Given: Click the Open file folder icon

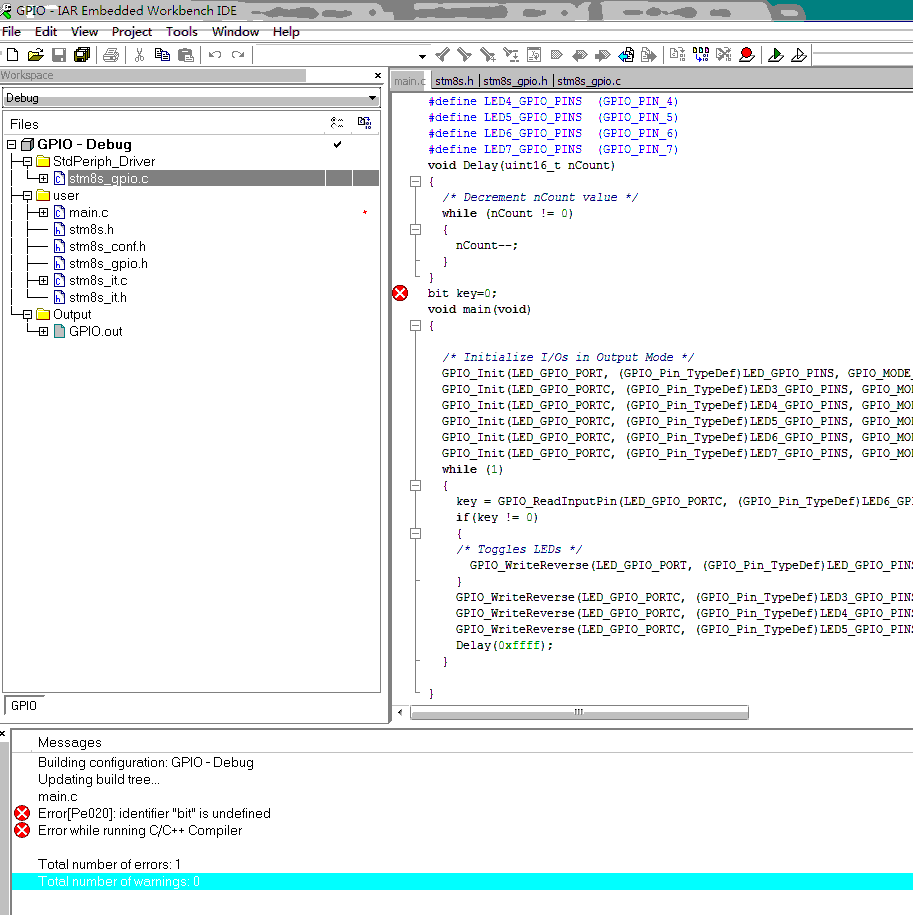Looking at the screenshot, I should point(36,55).
